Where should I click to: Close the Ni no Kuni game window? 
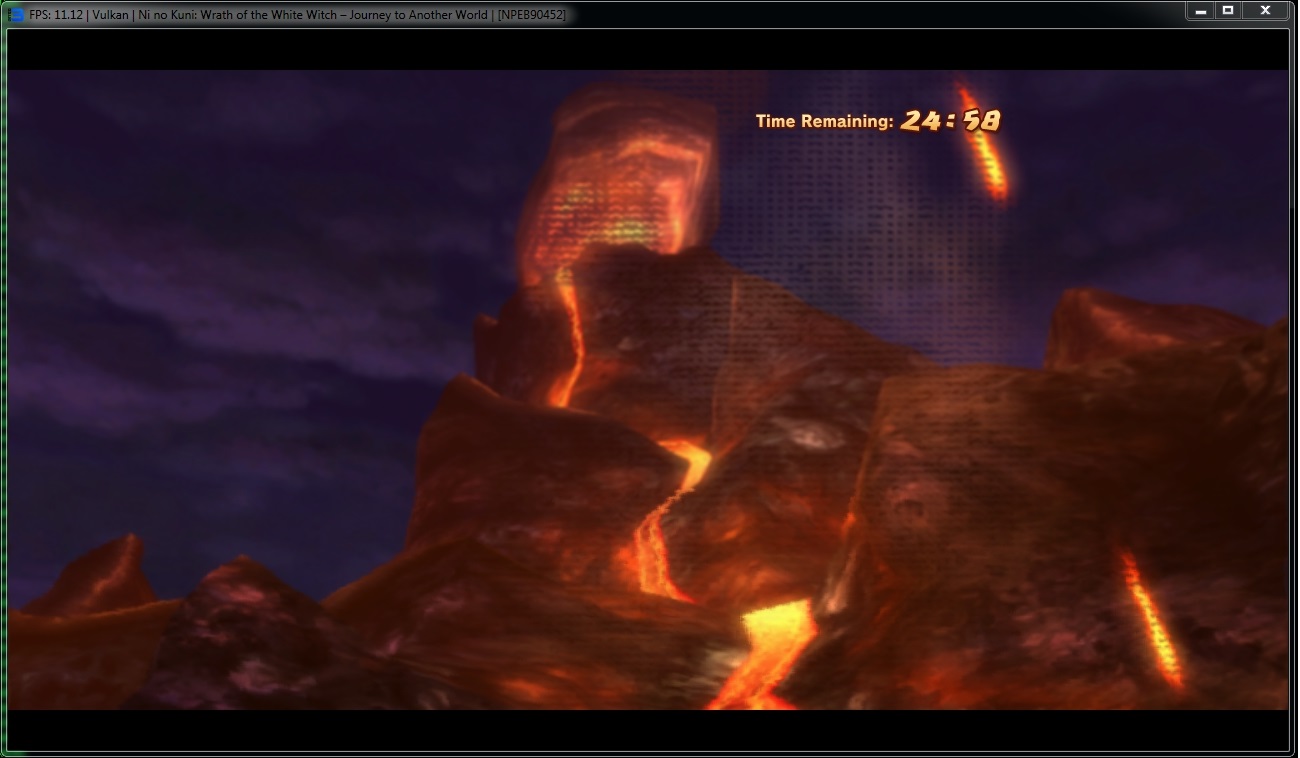(x=1265, y=11)
